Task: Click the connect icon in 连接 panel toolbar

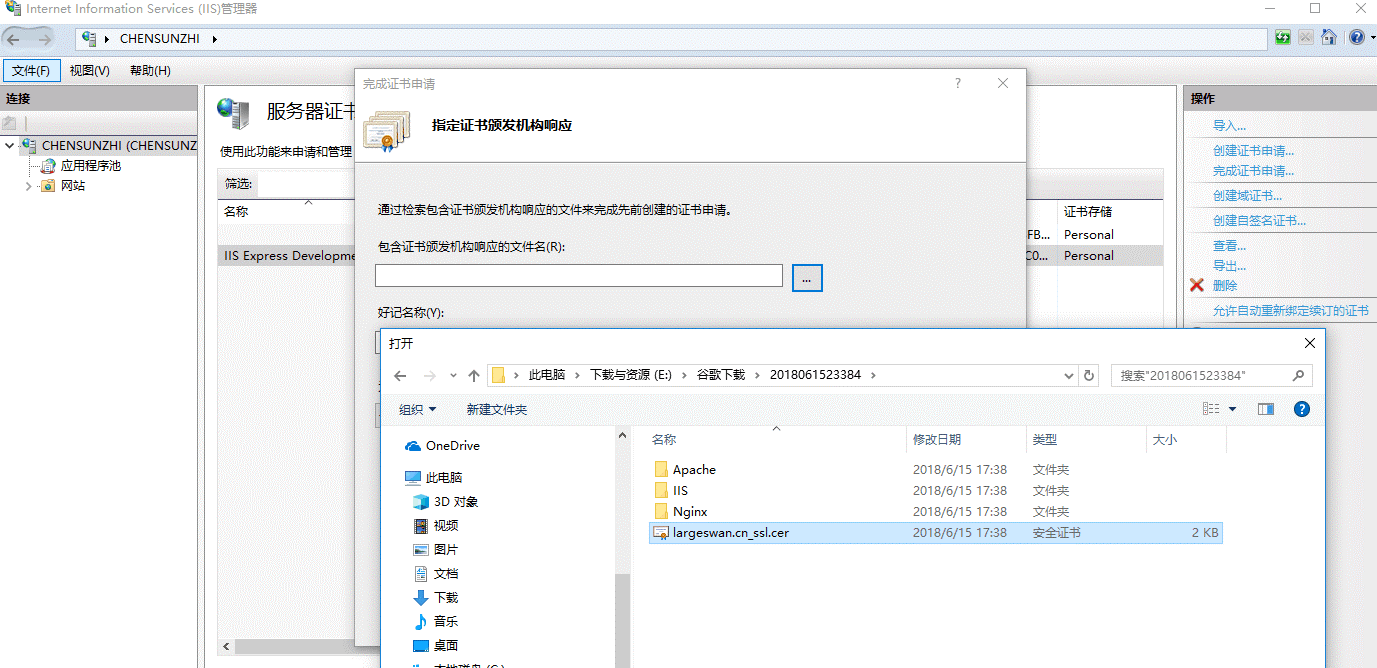Action: [x=9, y=123]
